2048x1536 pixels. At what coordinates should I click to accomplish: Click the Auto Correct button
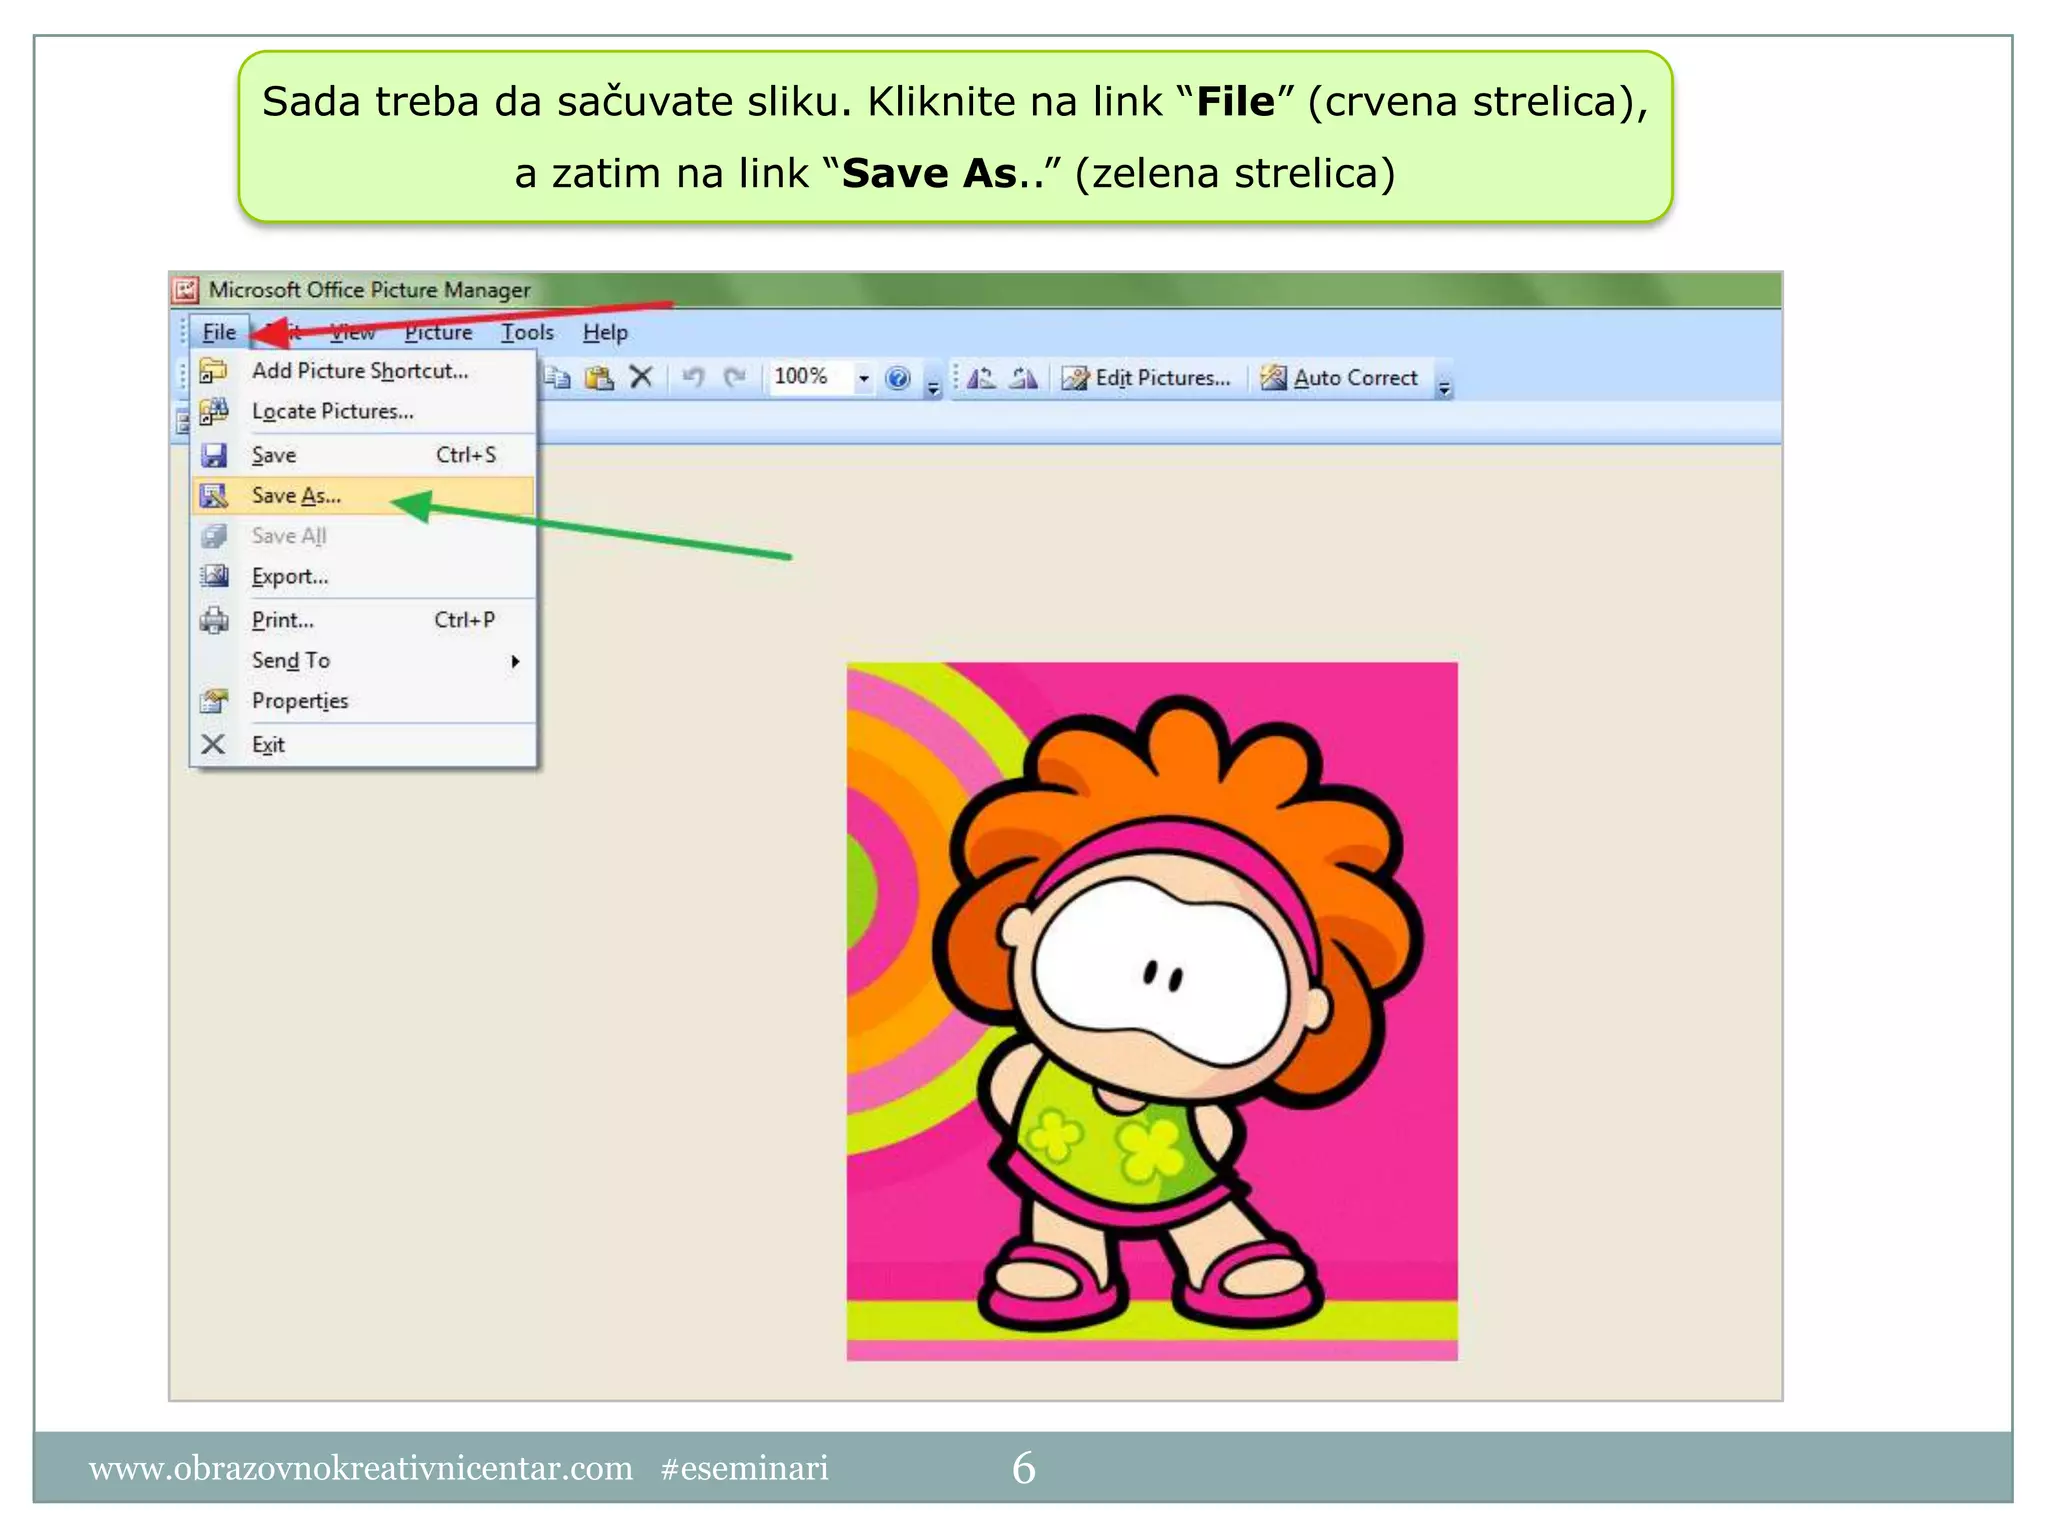[1340, 378]
